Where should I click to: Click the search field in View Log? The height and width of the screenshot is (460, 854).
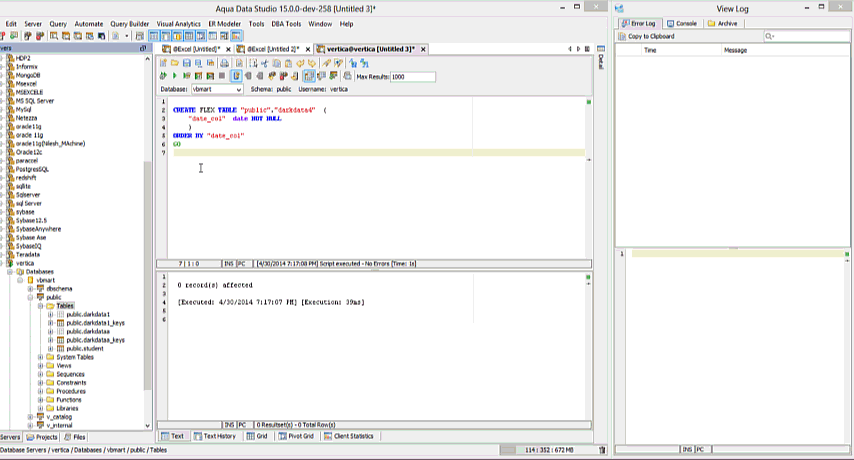(x=807, y=36)
